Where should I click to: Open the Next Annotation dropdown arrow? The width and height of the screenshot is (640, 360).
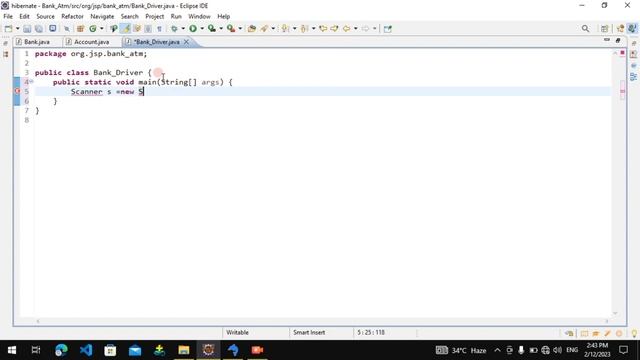[294, 29]
